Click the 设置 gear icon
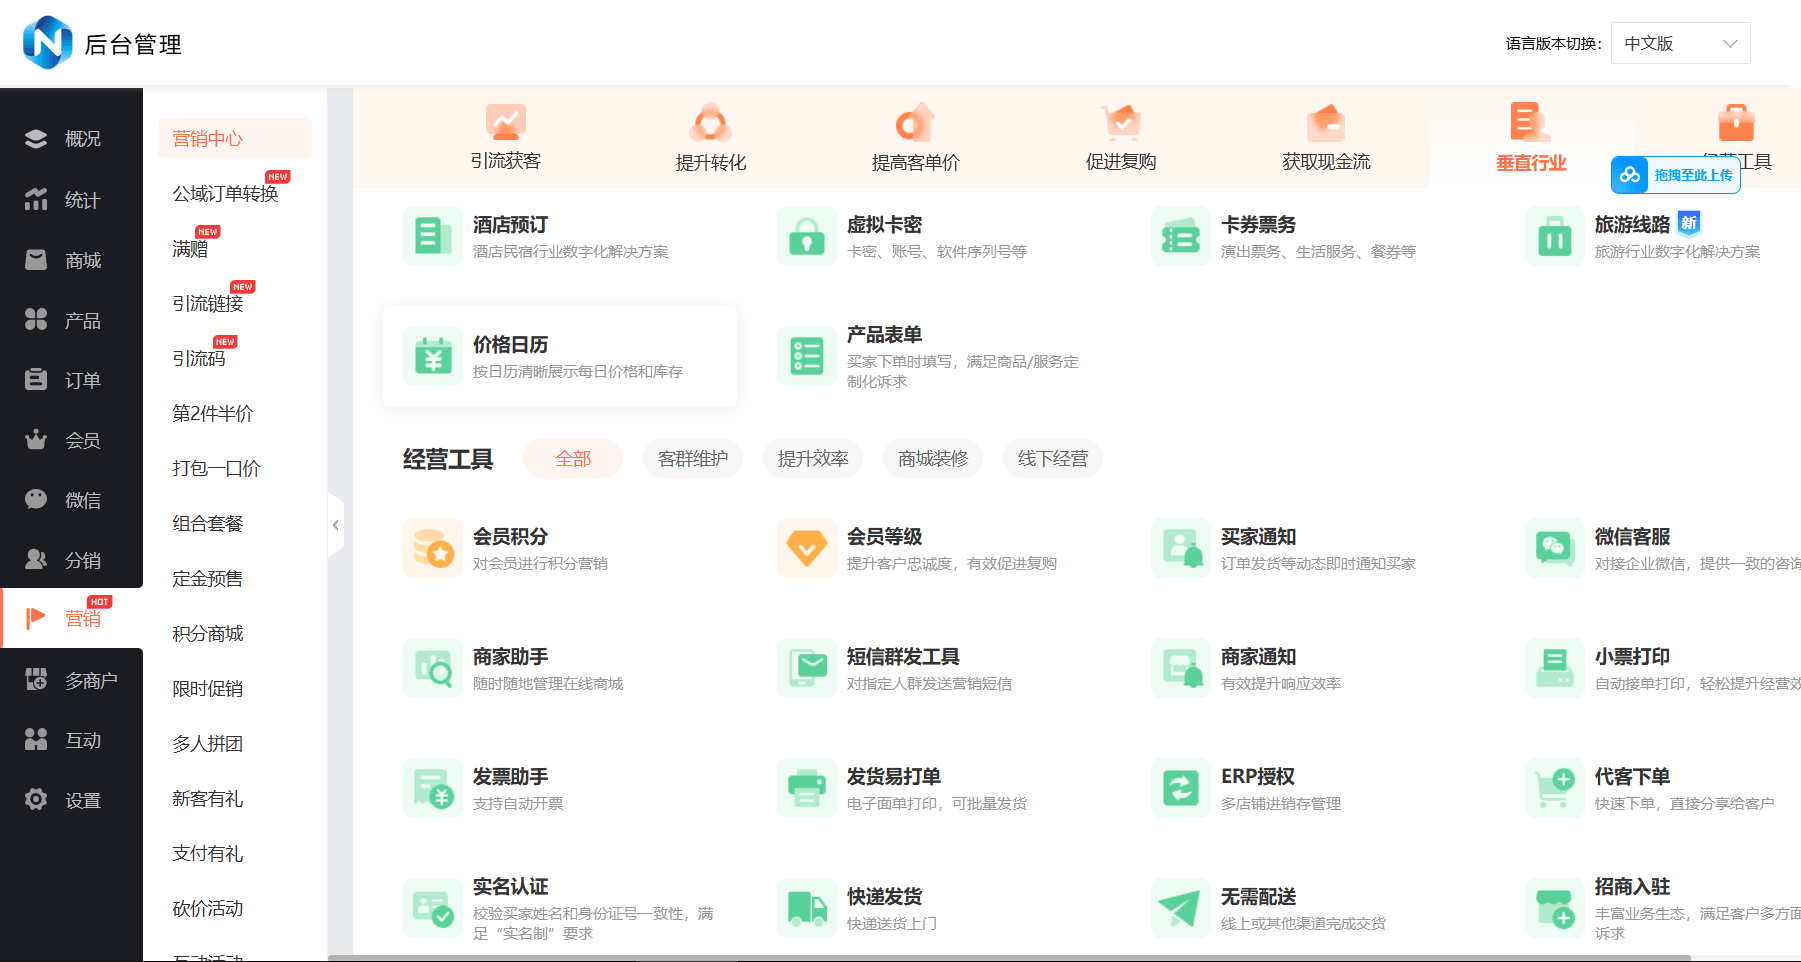The image size is (1801, 962). (36, 799)
